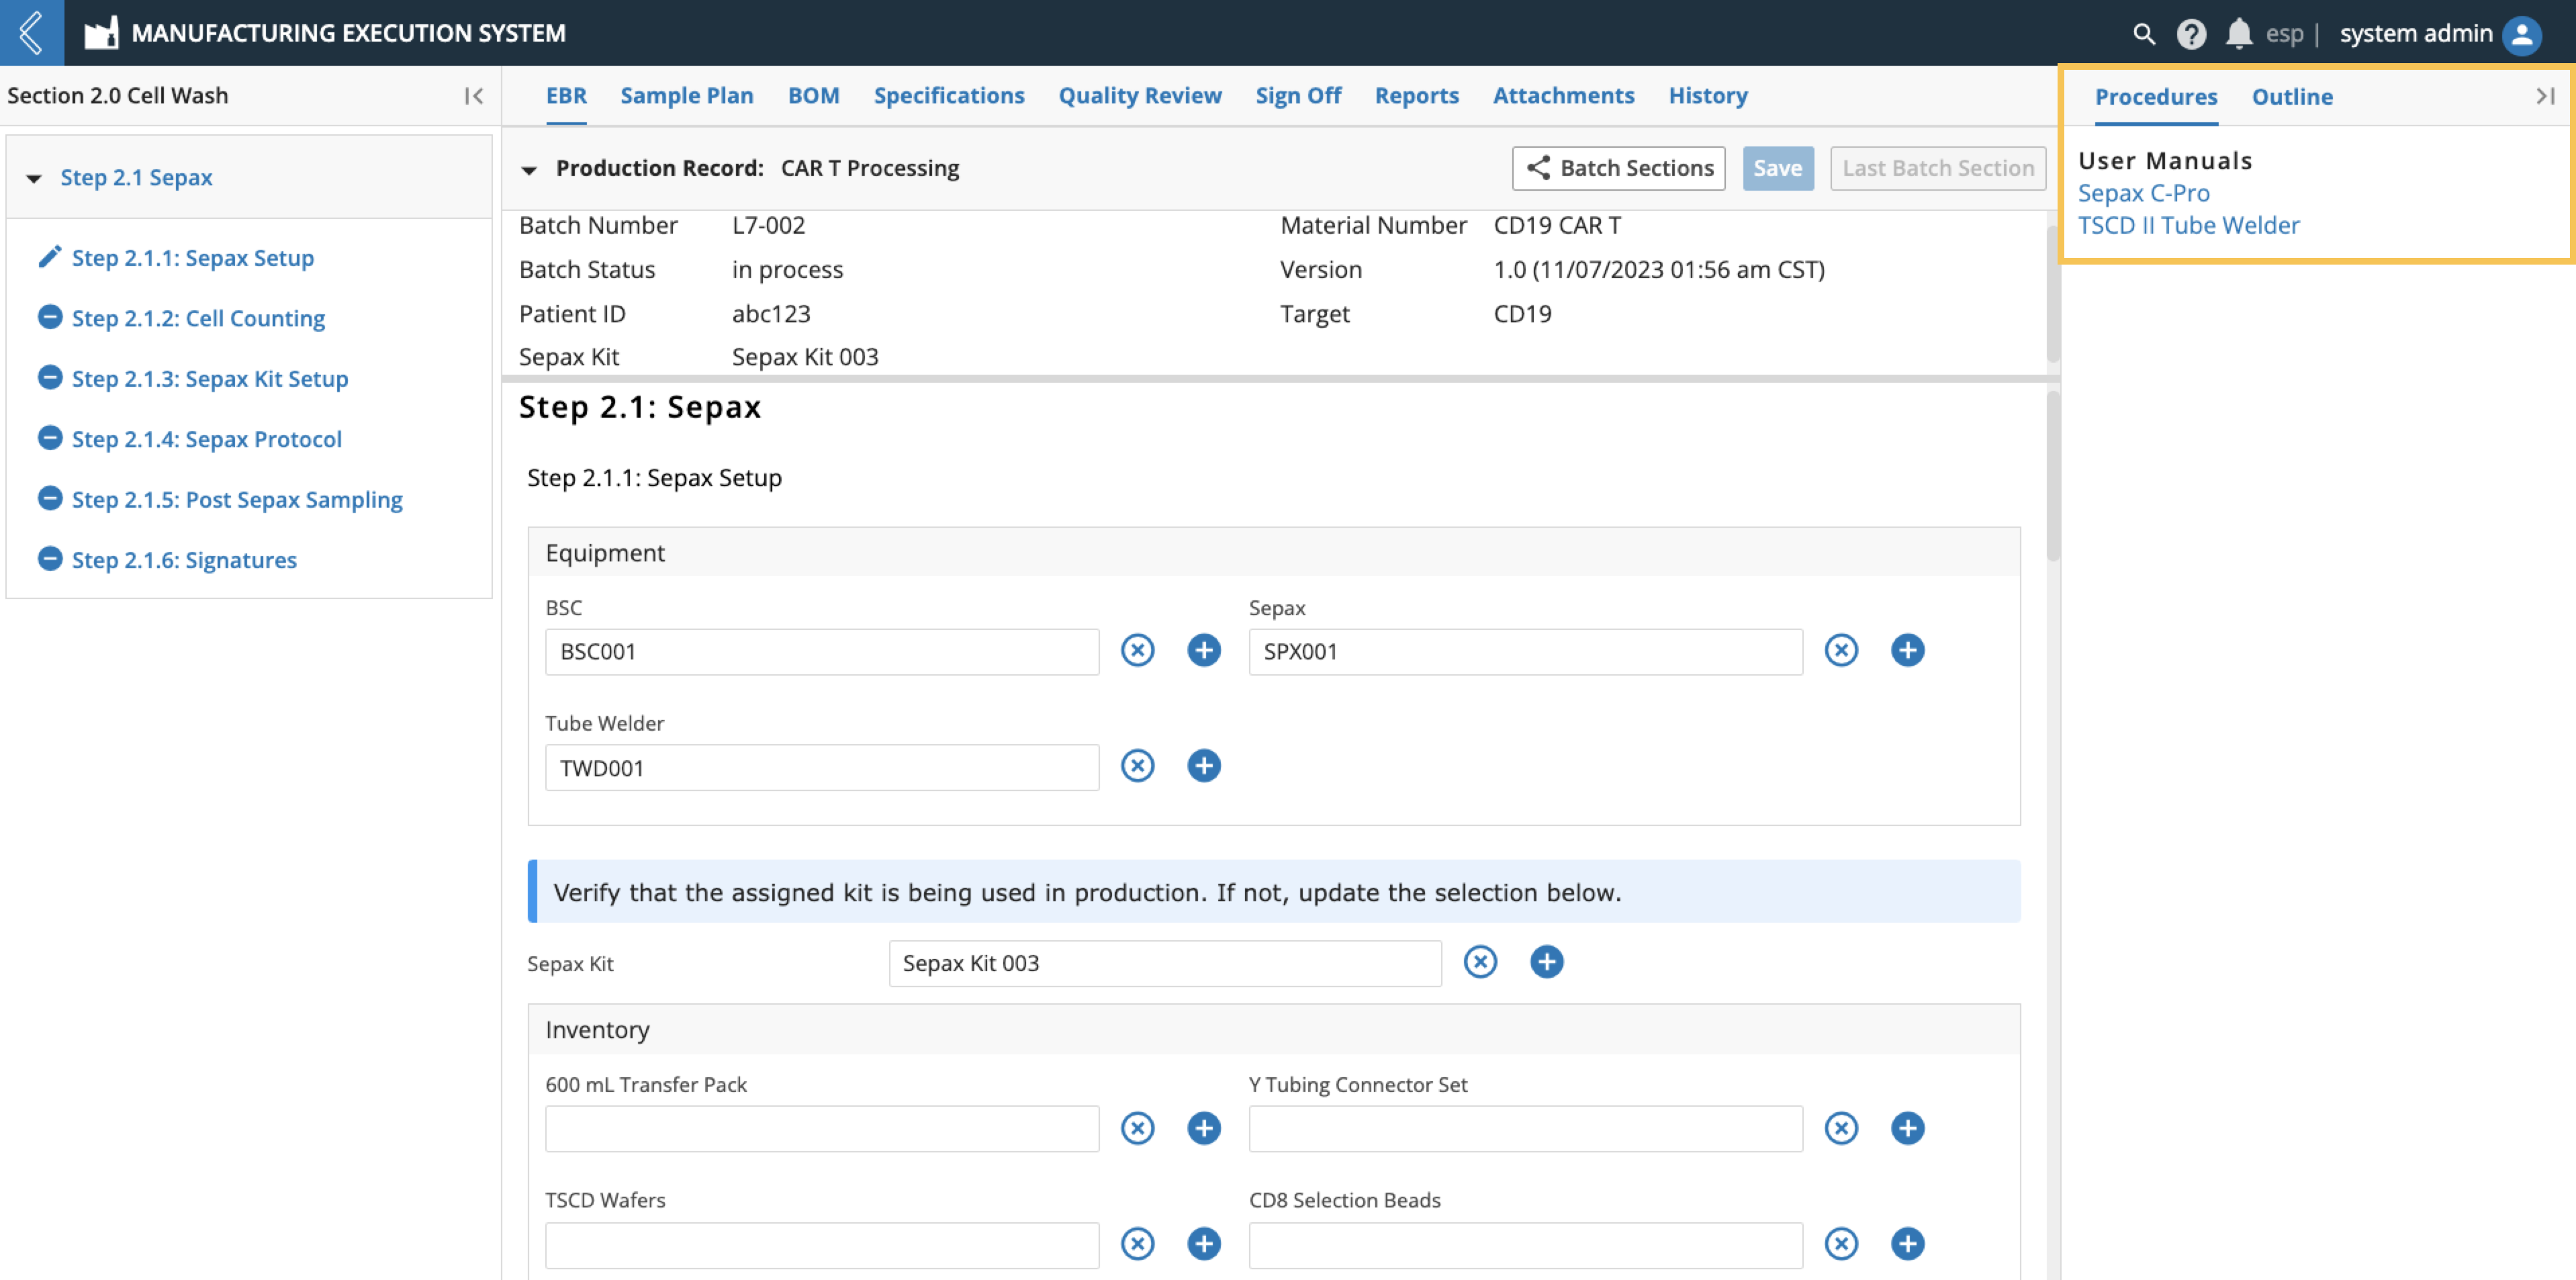2576x1280 pixels.
Task: Go to Step 2.1.1: Sepax Setup
Action: pyautogui.click(x=193, y=258)
